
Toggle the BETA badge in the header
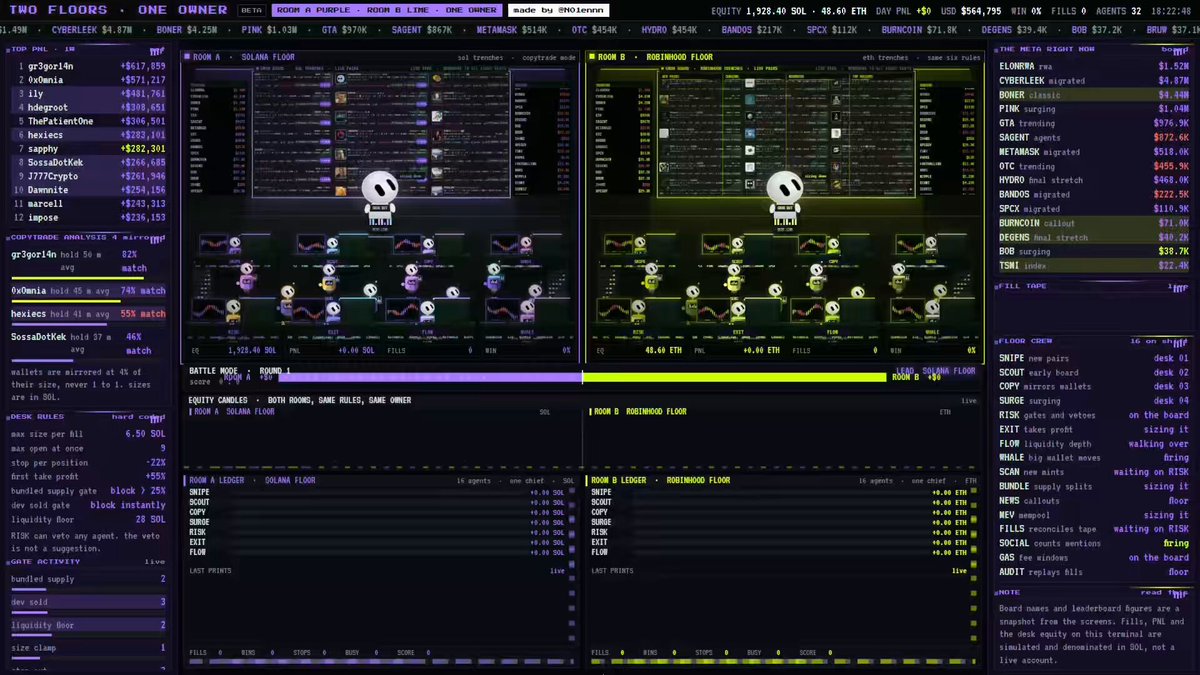tap(251, 10)
